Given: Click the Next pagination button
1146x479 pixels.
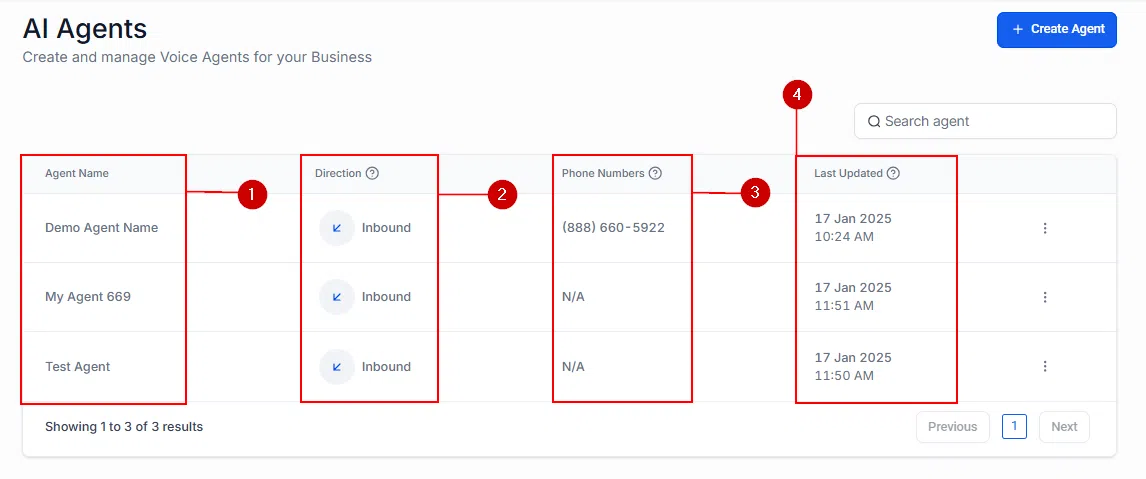Looking at the screenshot, I should click(1064, 427).
